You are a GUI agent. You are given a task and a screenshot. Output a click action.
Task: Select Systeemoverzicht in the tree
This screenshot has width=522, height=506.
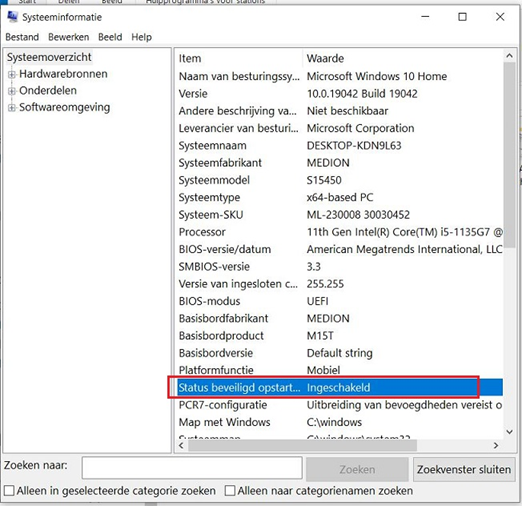tap(49, 57)
